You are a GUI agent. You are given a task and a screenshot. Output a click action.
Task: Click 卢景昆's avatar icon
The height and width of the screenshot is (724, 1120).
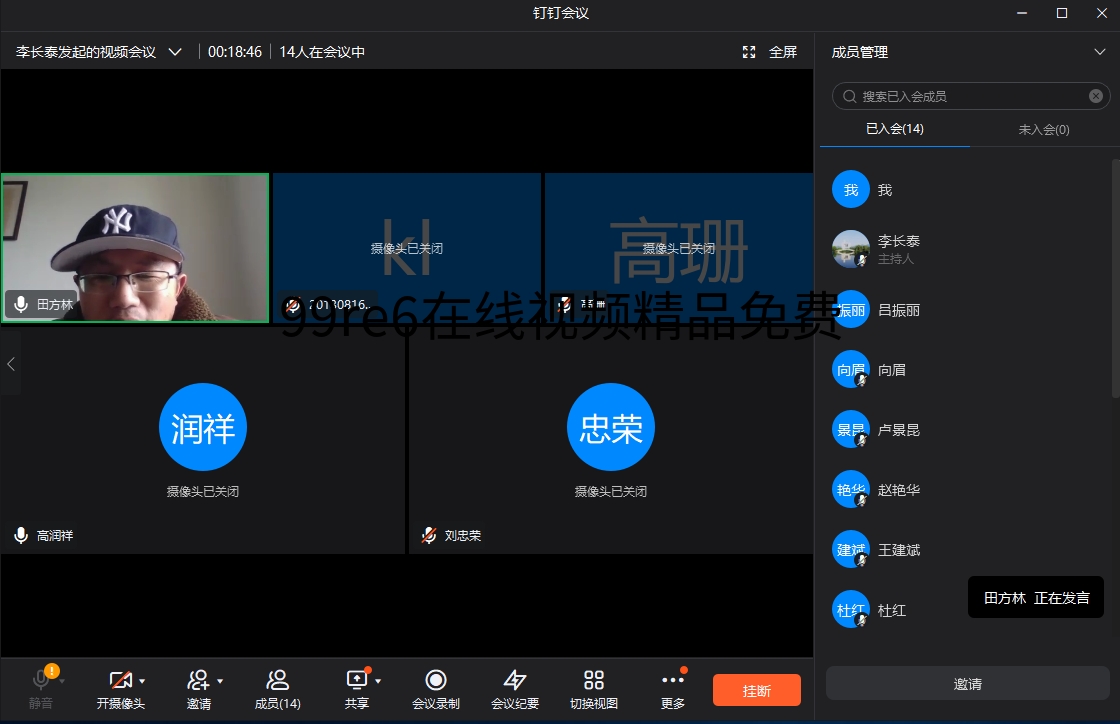851,429
